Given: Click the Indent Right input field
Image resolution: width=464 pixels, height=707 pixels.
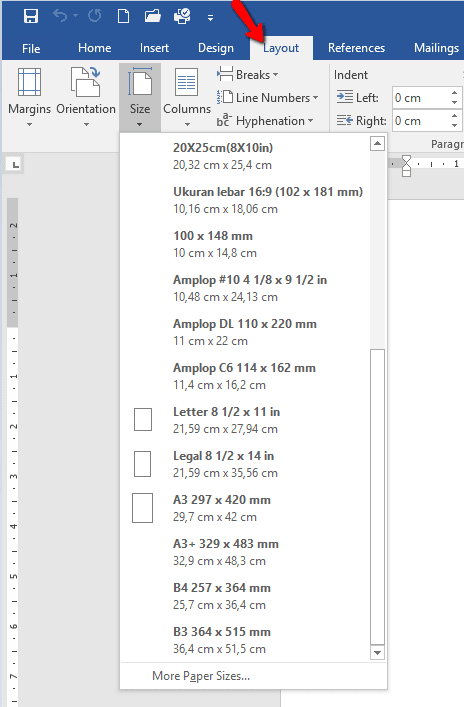Looking at the screenshot, I should click(x=420, y=121).
